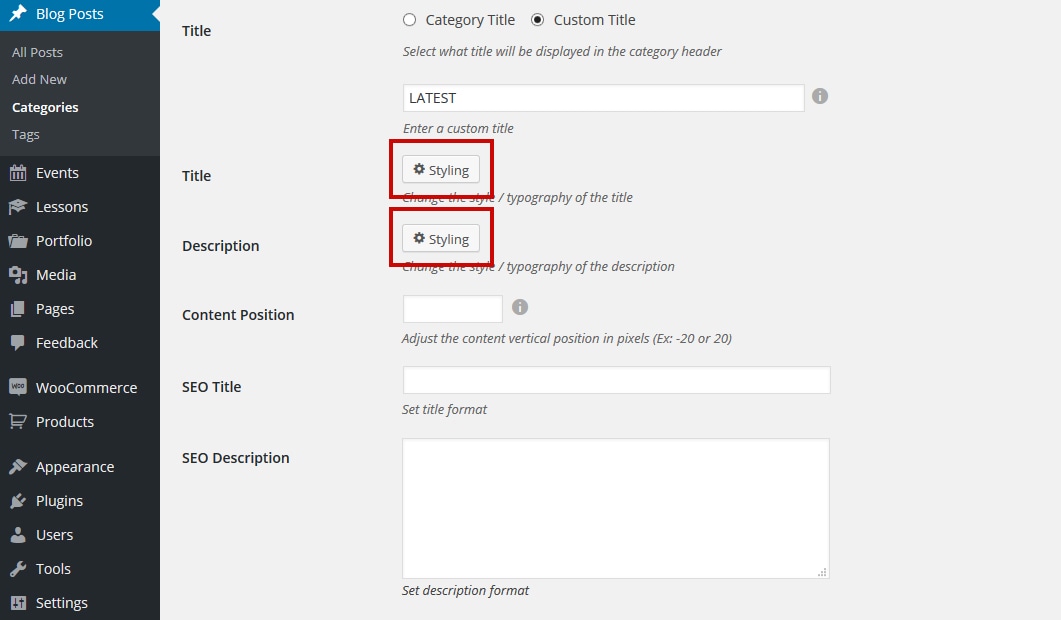
Task: Click the WooCommerce icon in sidebar
Action: [x=18, y=387]
